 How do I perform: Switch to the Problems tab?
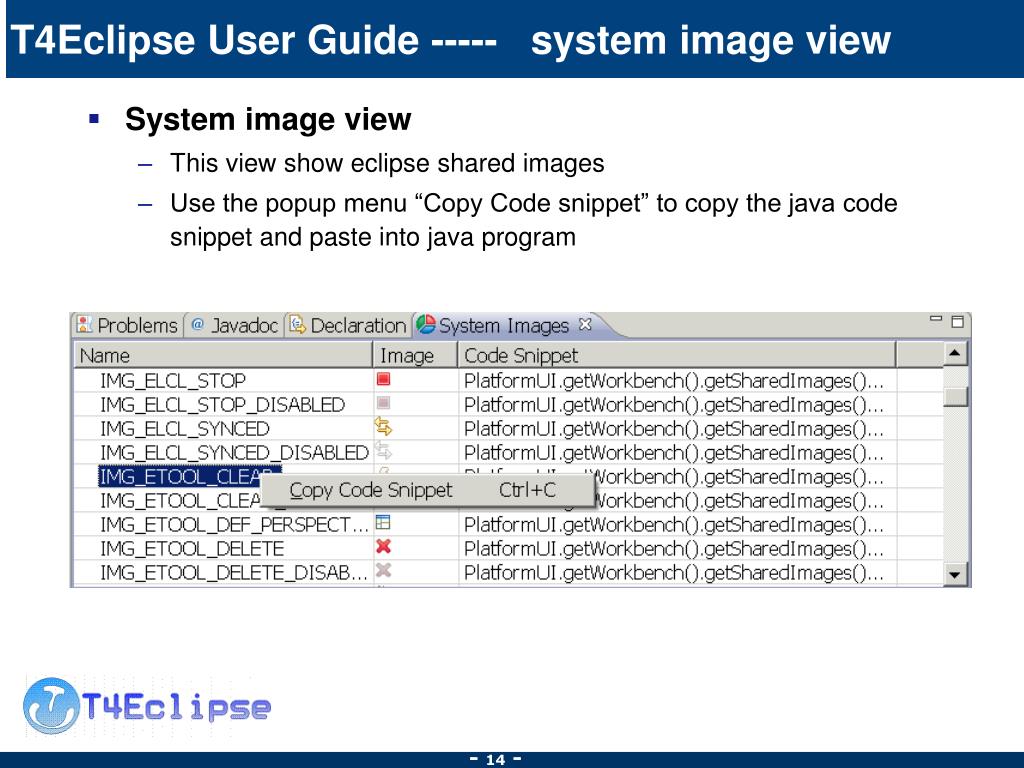127,325
